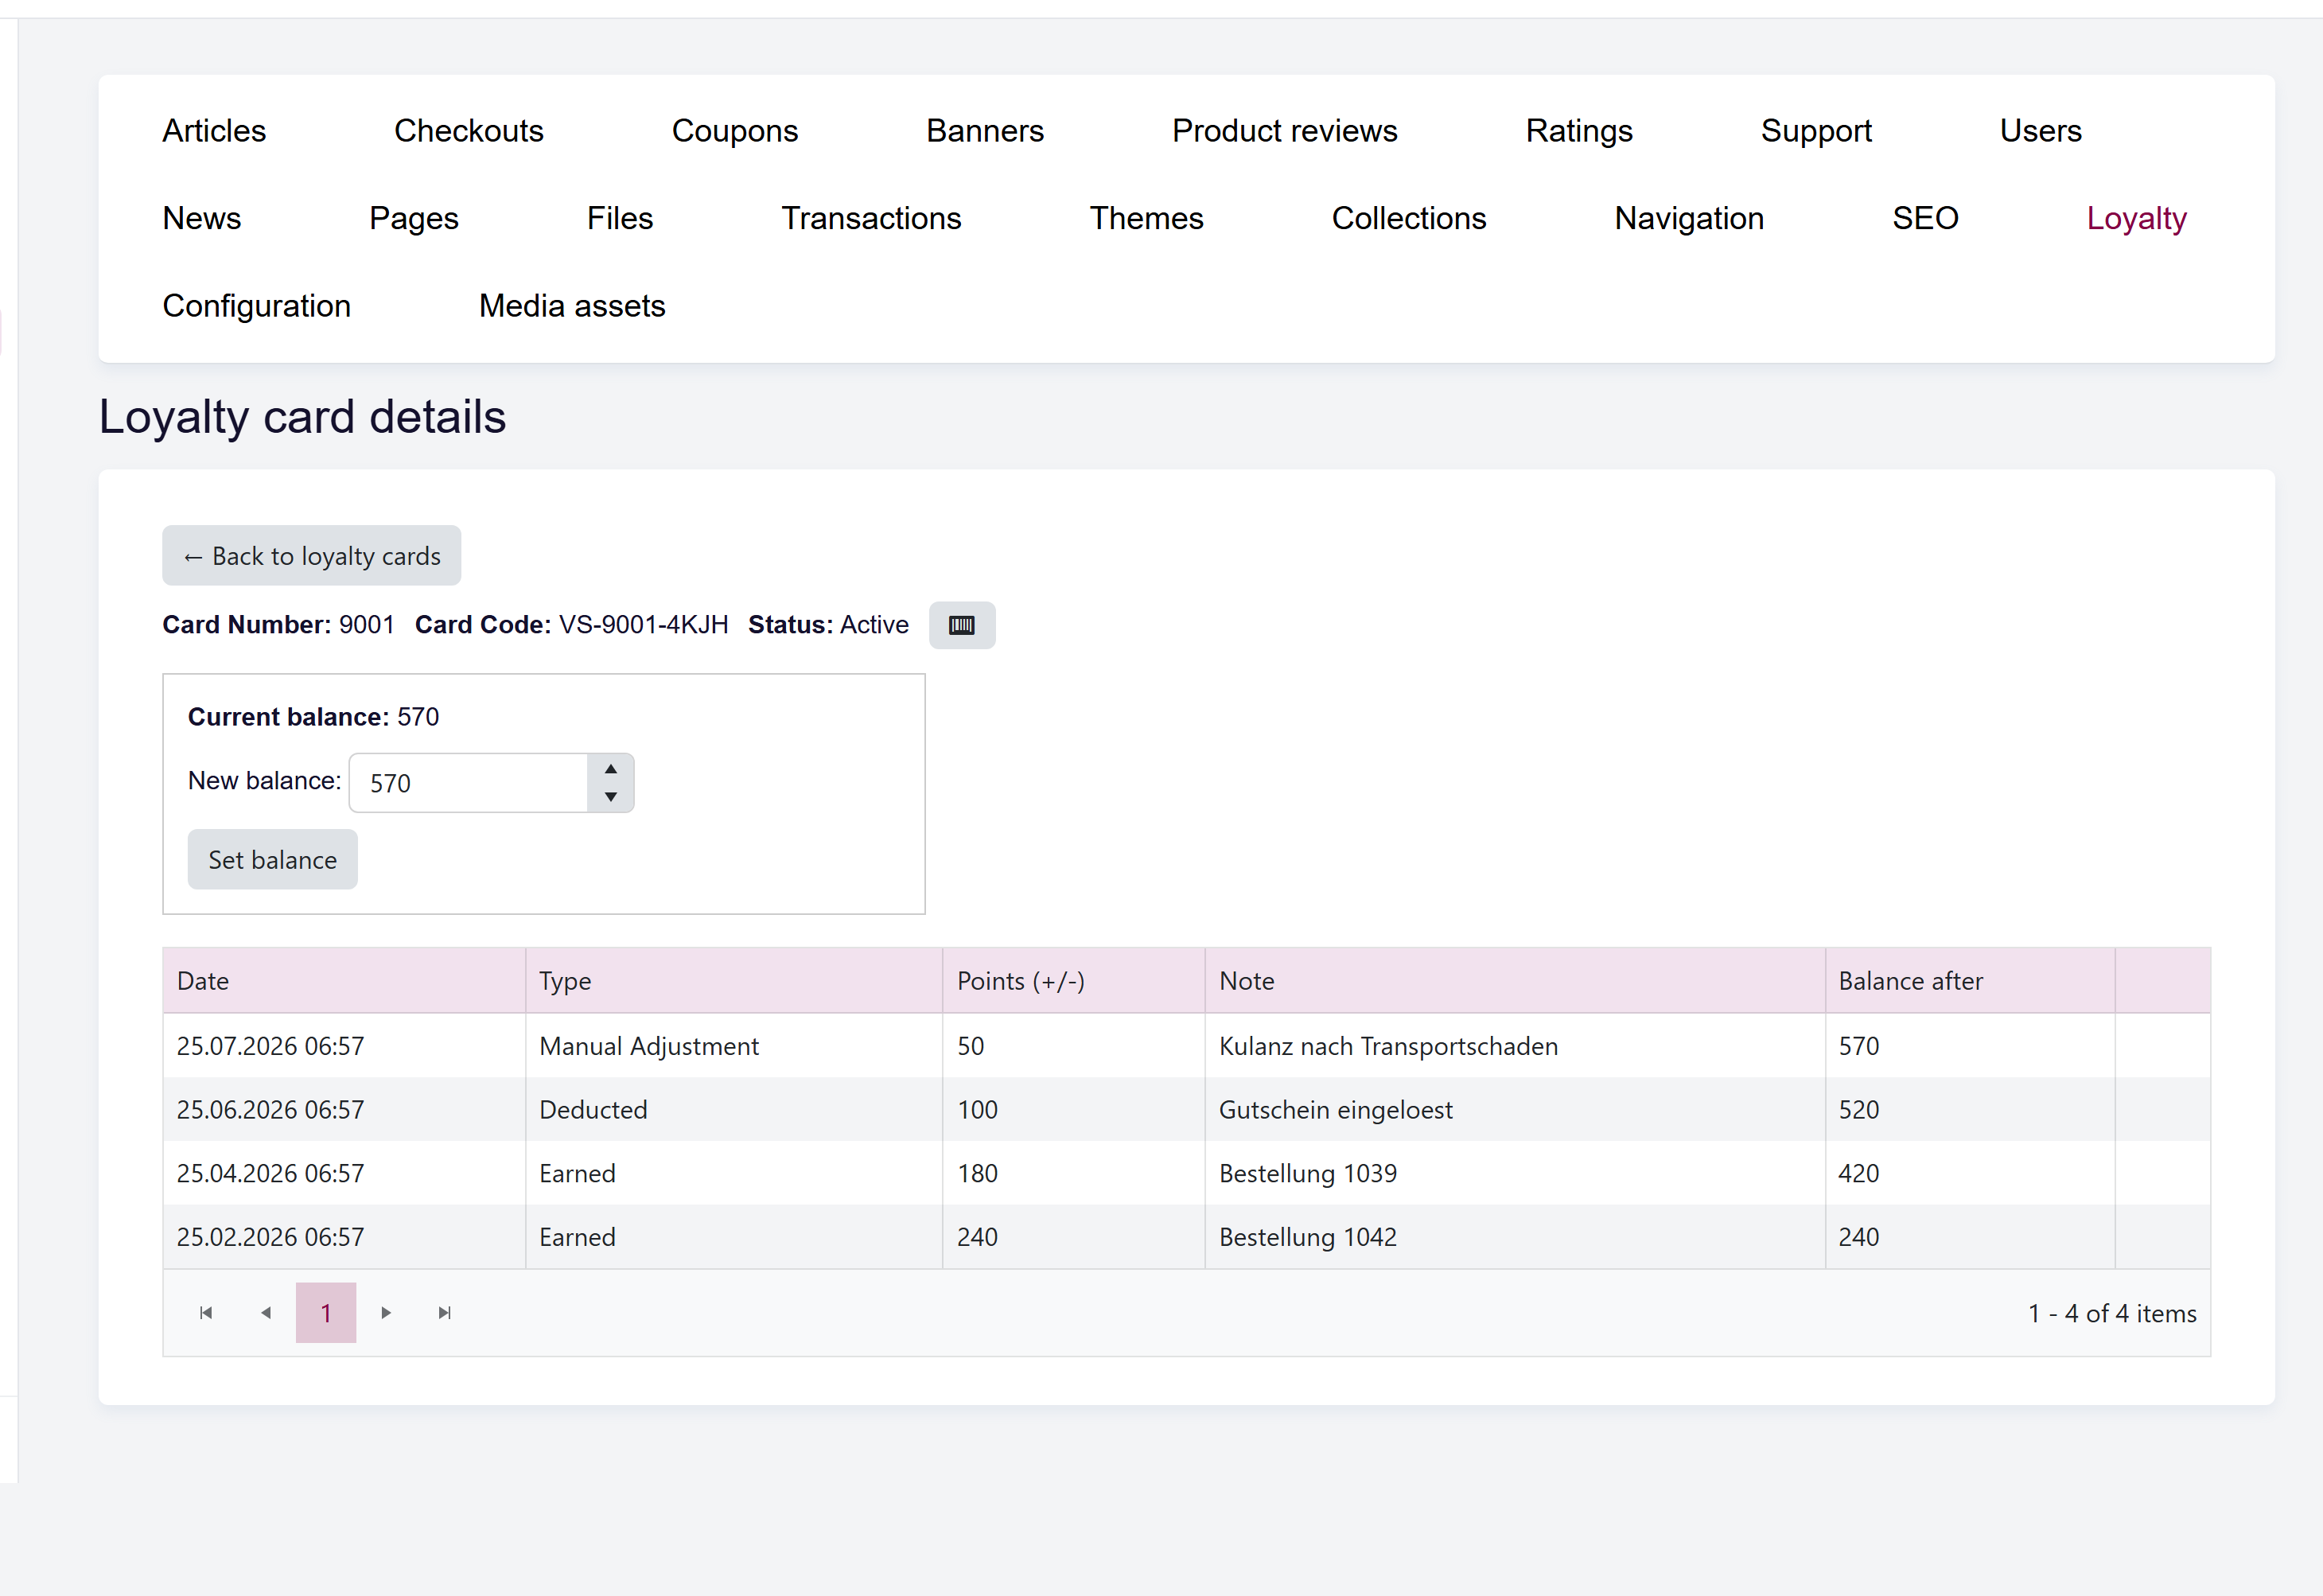The image size is (2323, 1596).
Task: Open the Banners section
Action: (x=985, y=131)
